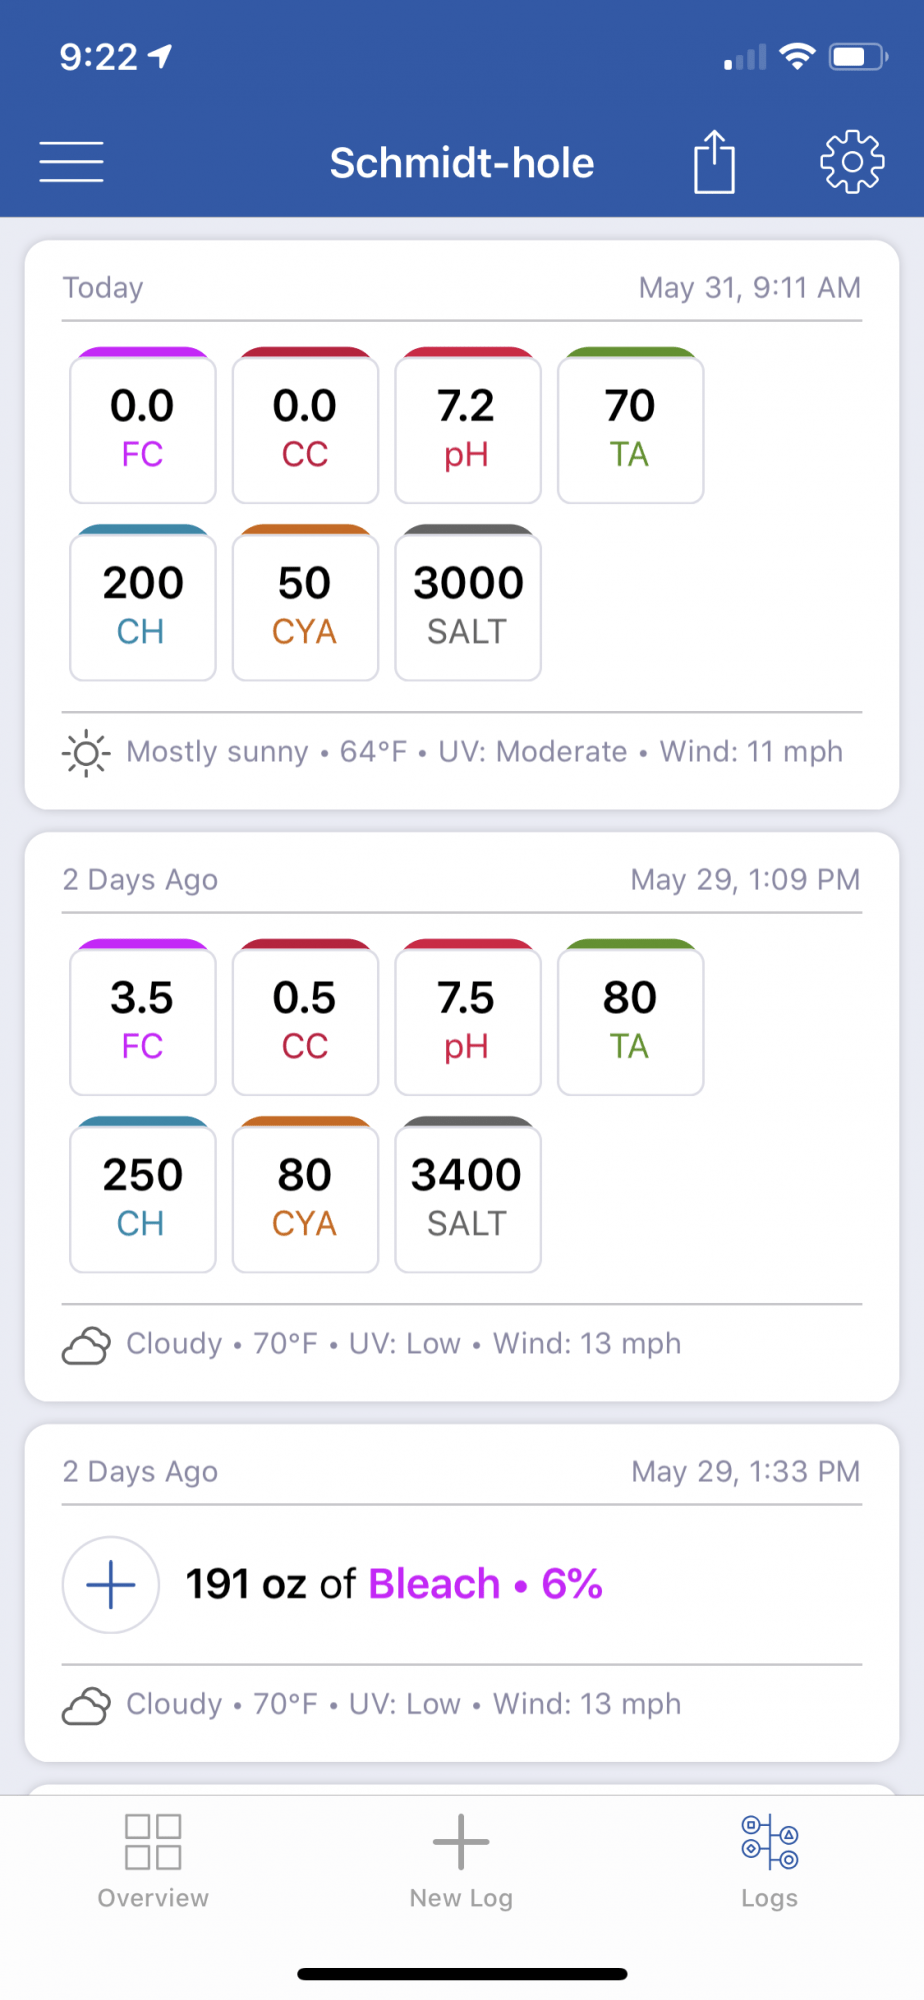The image size is (924, 2000).
Task: Select the 250 CH tile
Action: click(x=143, y=1195)
